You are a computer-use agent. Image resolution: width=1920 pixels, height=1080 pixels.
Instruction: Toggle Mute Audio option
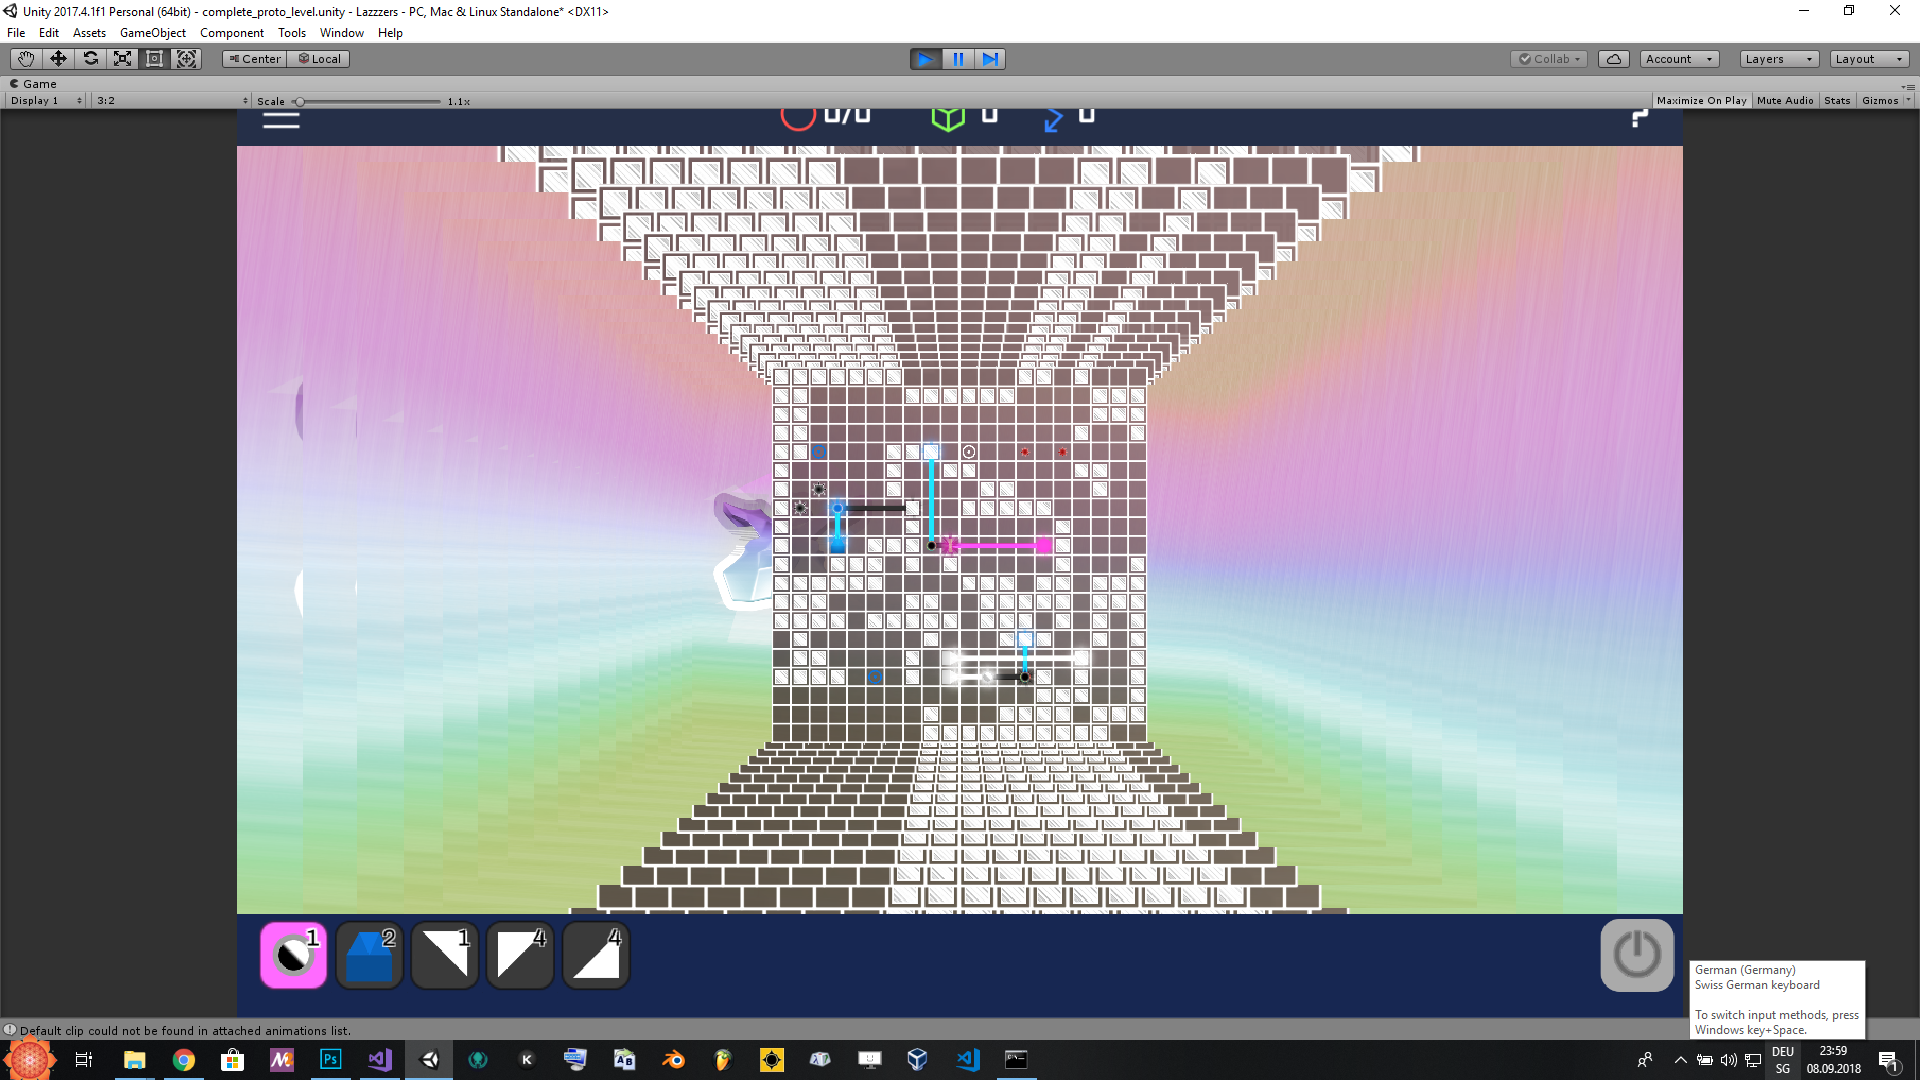pos(1785,101)
